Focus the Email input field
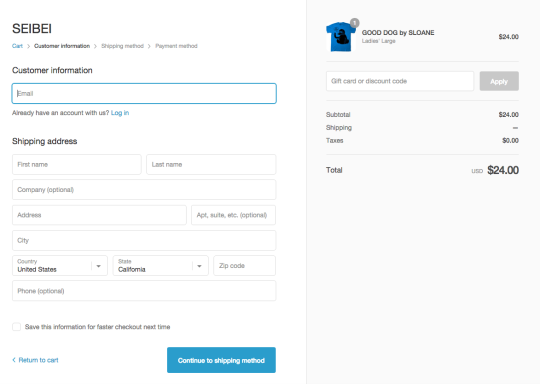This screenshot has height=384, width=540. point(144,93)
